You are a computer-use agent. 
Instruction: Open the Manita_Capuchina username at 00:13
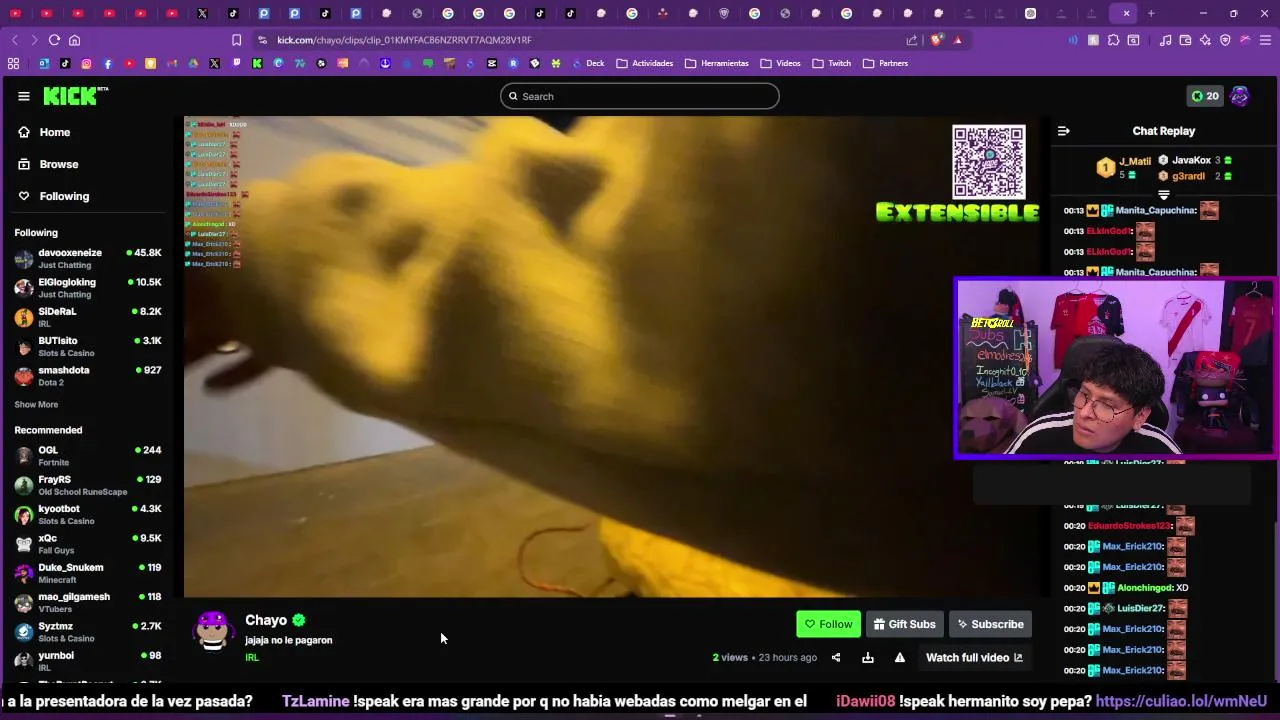pos(1155,210)
